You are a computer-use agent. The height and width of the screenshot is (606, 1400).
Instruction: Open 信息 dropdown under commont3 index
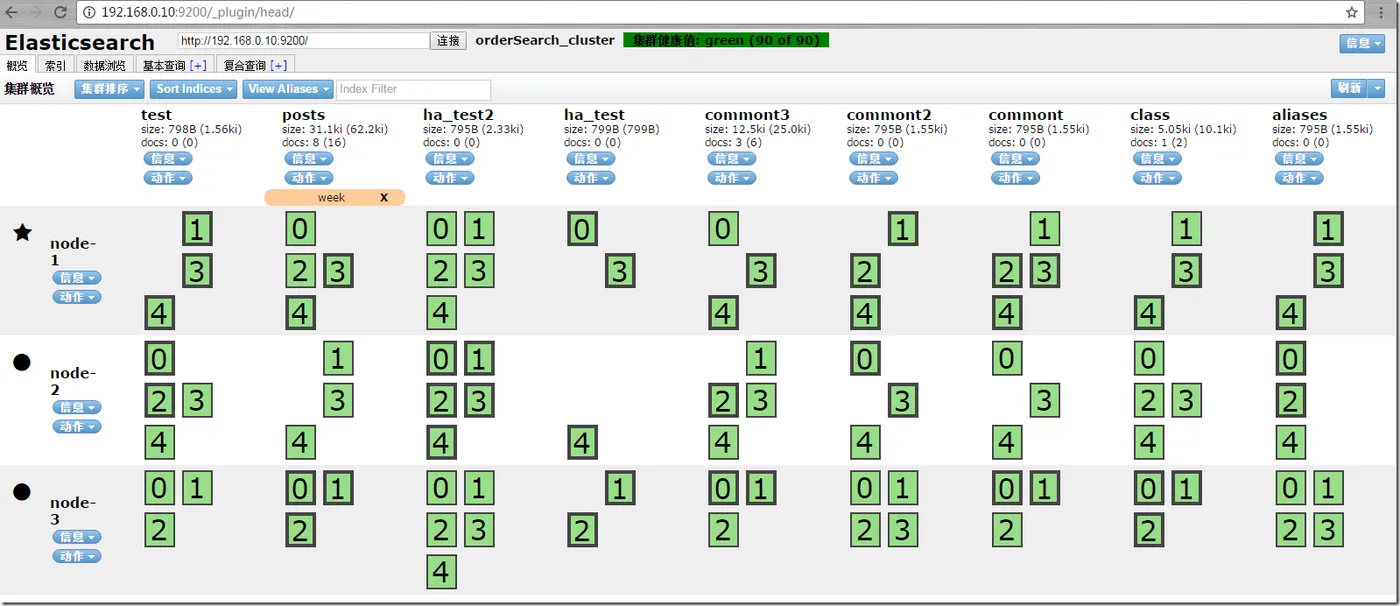[x=732, y=159]
